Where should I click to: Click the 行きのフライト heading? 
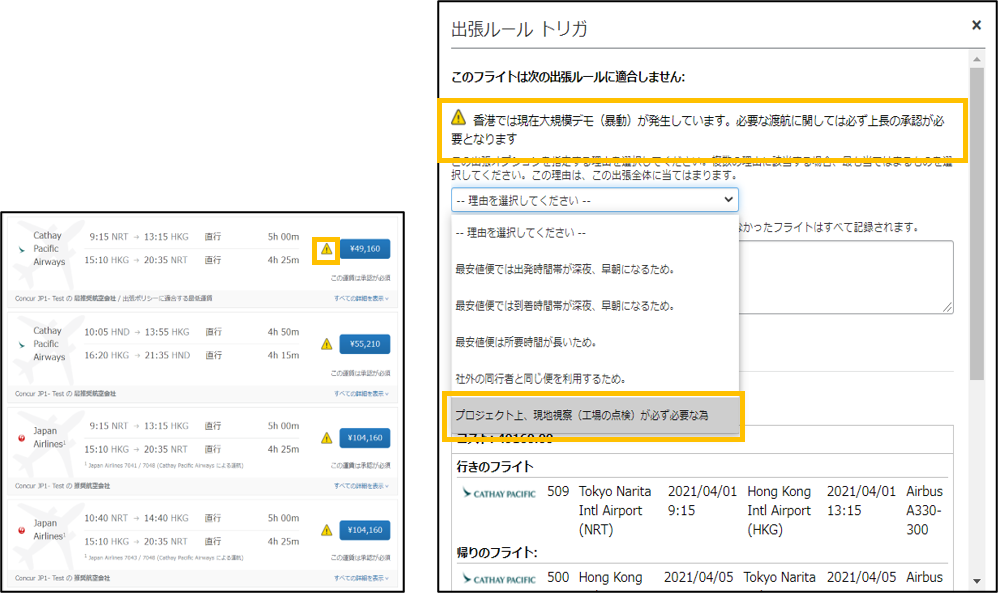point(495,467)
